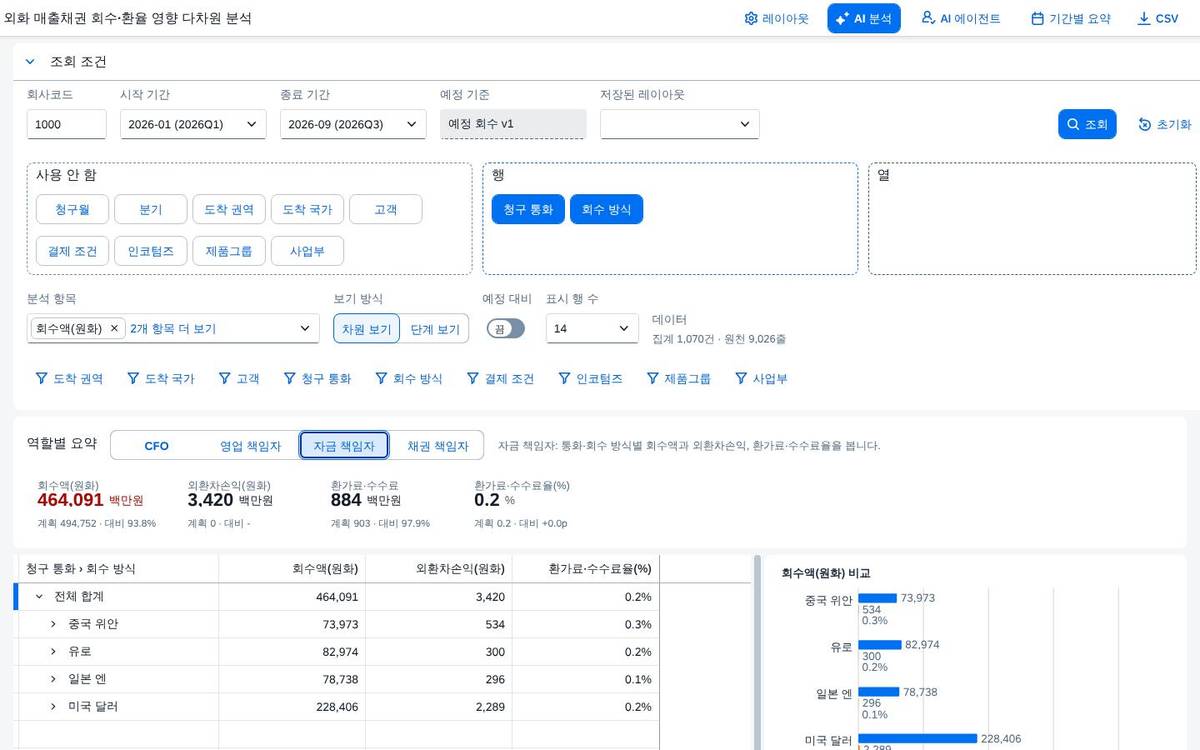This screenshot has height=750, width=1200.
Task: Open the 2개 항목 더 보기 link
Action: 172,328
